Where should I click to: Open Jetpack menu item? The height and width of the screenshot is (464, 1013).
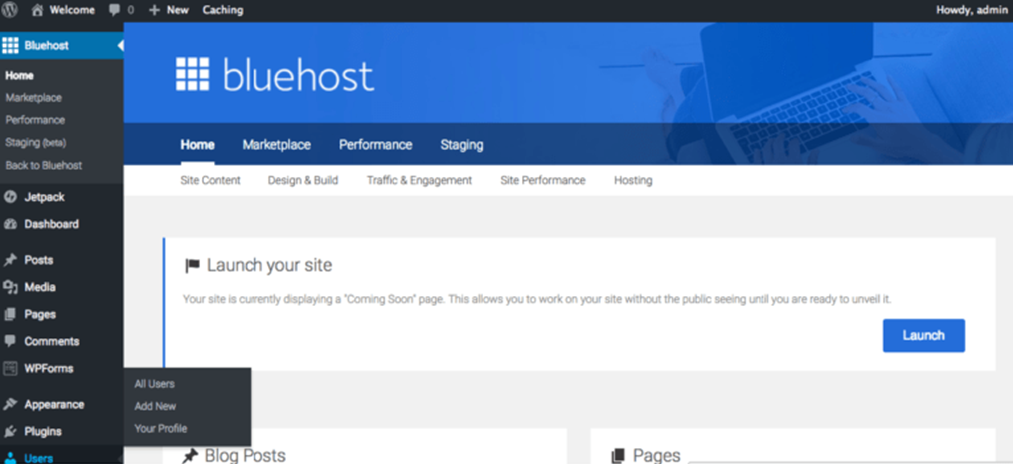[45, 197]
